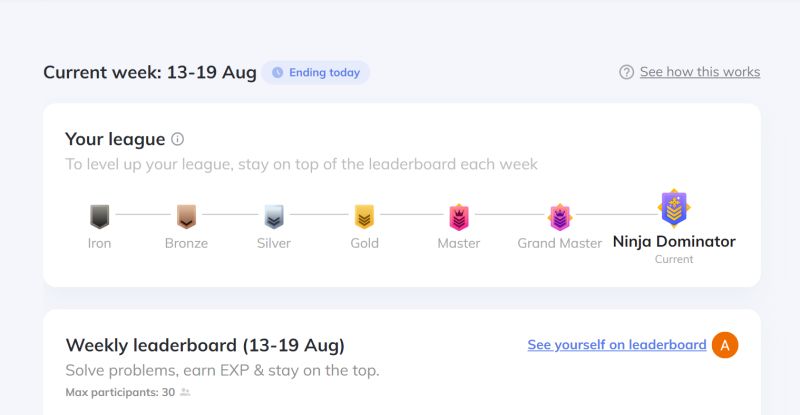Click the Current week 13-19 Aug heading
The image size is (800, 415).
pyautogui.click(x=150, y=72)
